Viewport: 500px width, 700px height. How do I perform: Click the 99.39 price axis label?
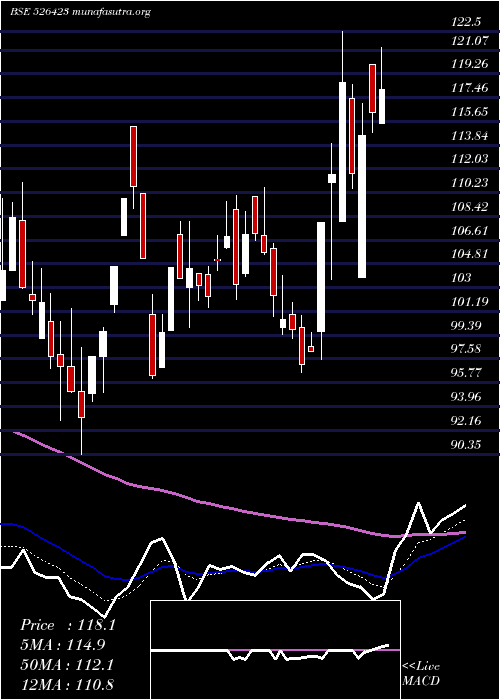[467, 325]
